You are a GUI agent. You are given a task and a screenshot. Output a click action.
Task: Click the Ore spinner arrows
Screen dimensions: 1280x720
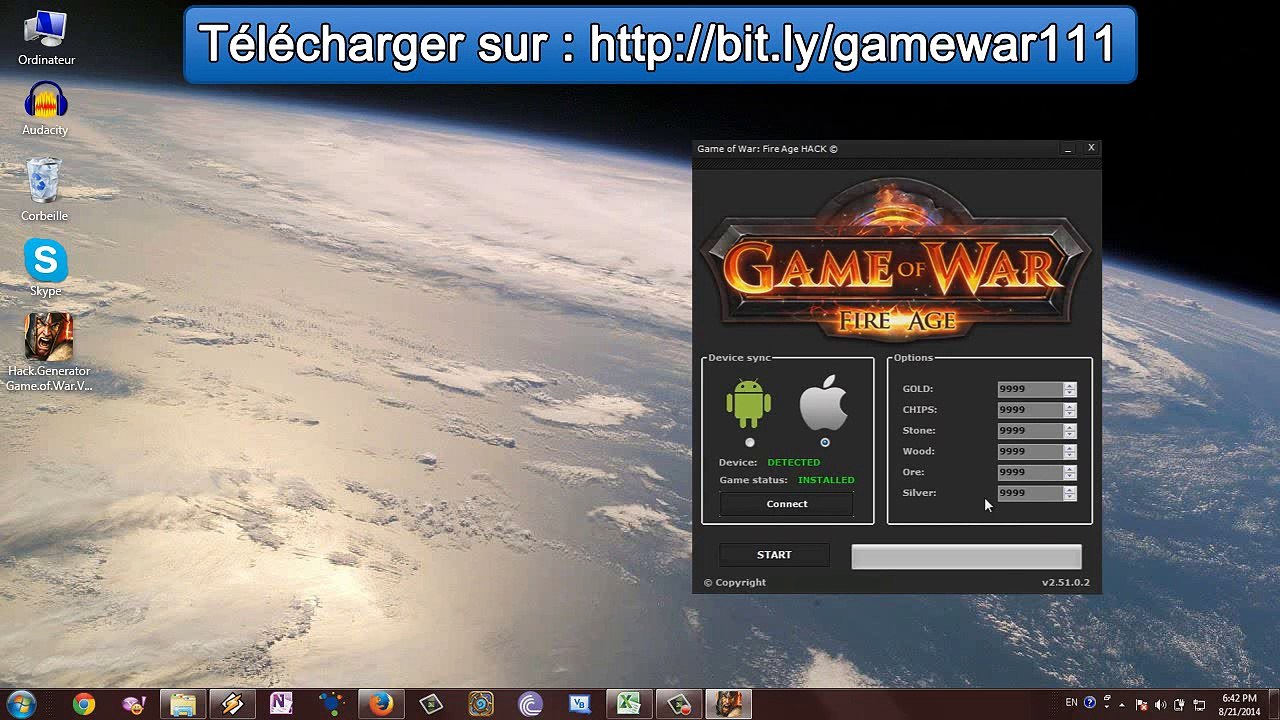click(1070, 472)
